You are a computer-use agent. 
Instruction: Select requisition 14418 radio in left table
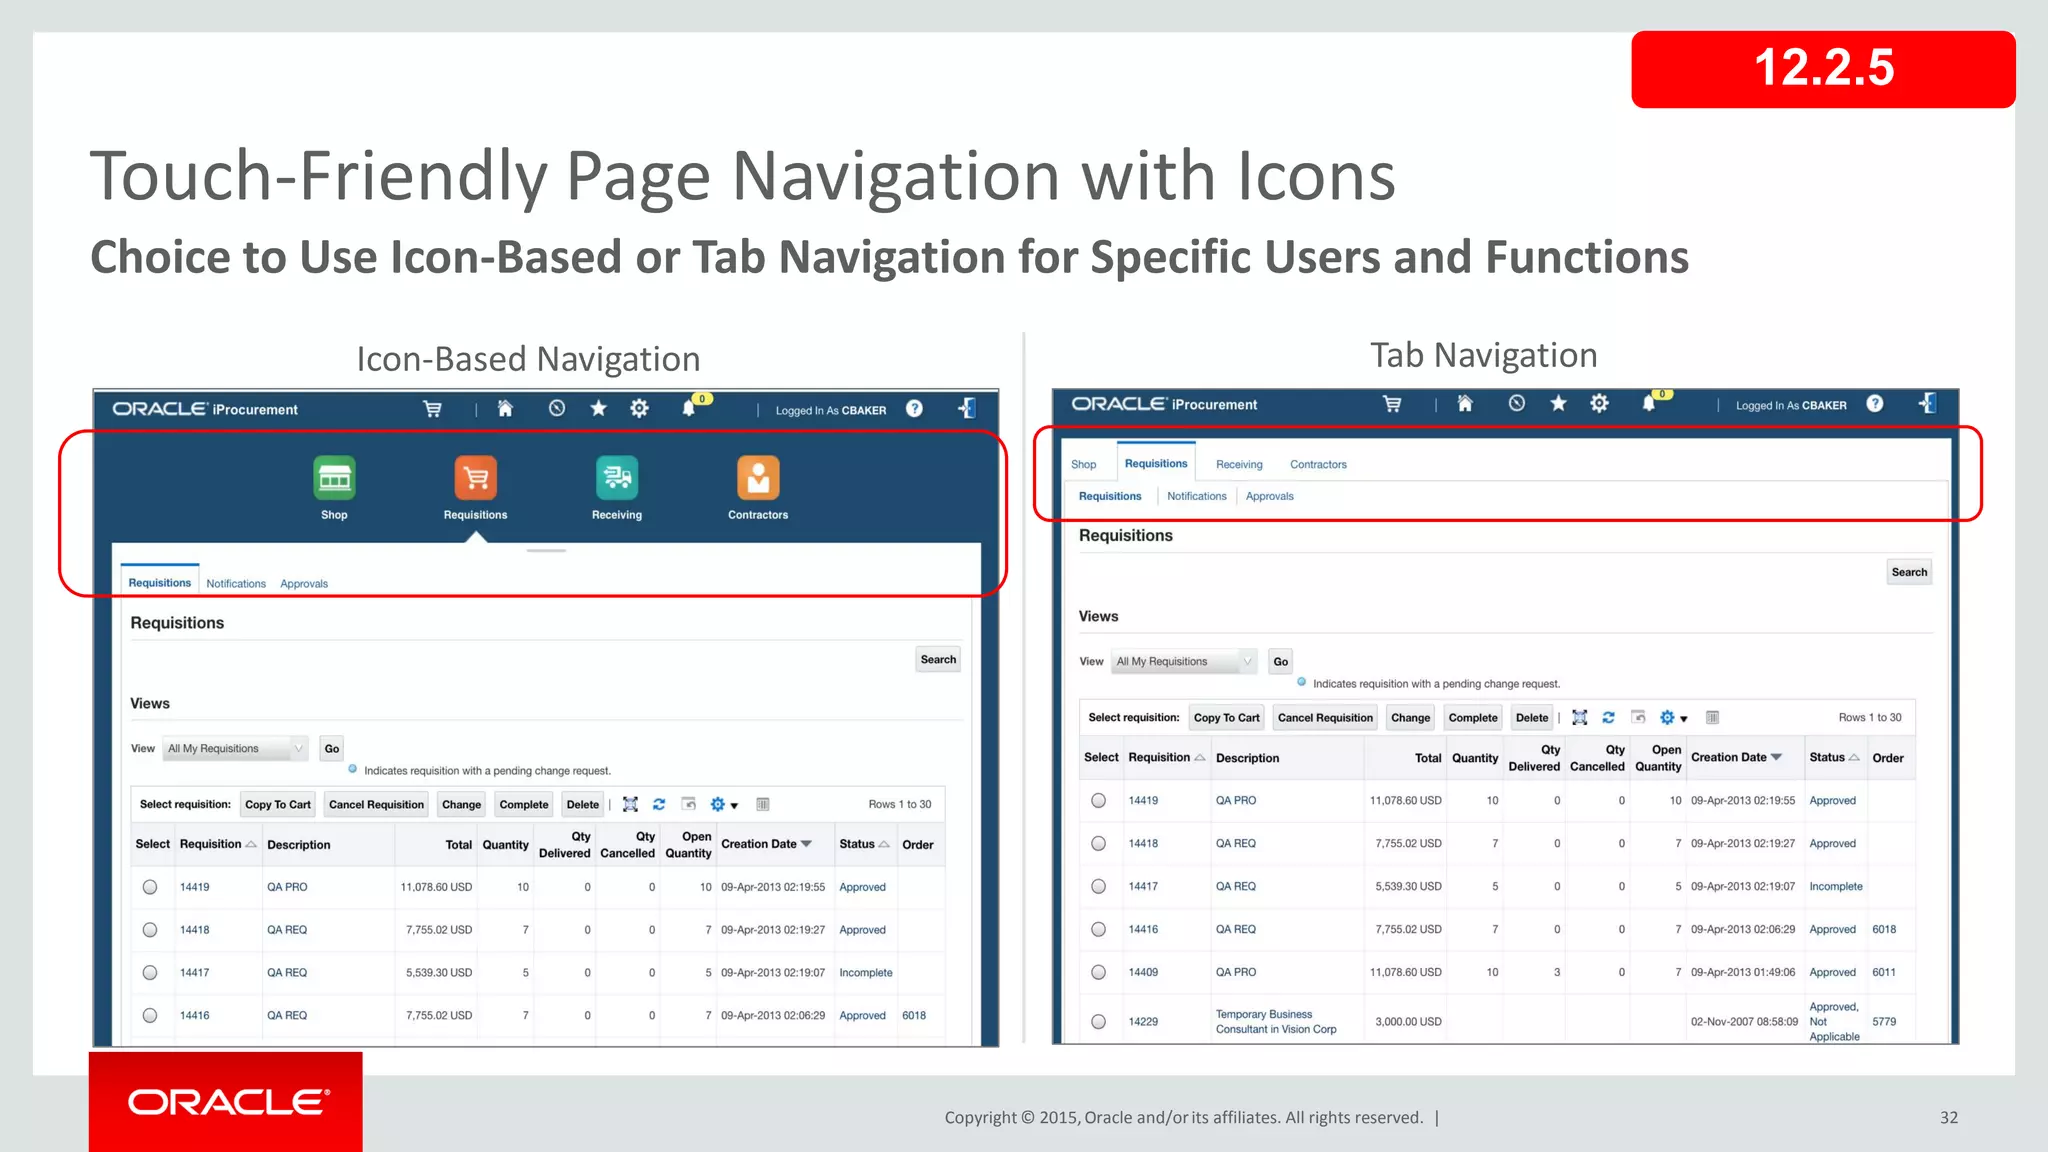[150, 930]
